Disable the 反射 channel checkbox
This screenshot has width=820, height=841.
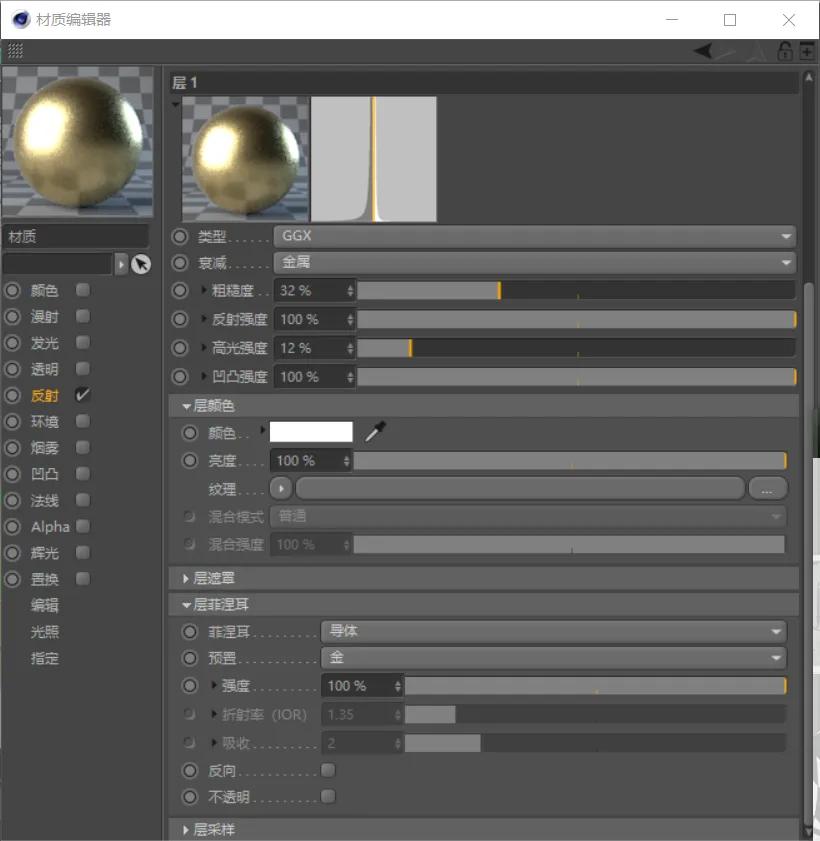click(x=83, y=395)
